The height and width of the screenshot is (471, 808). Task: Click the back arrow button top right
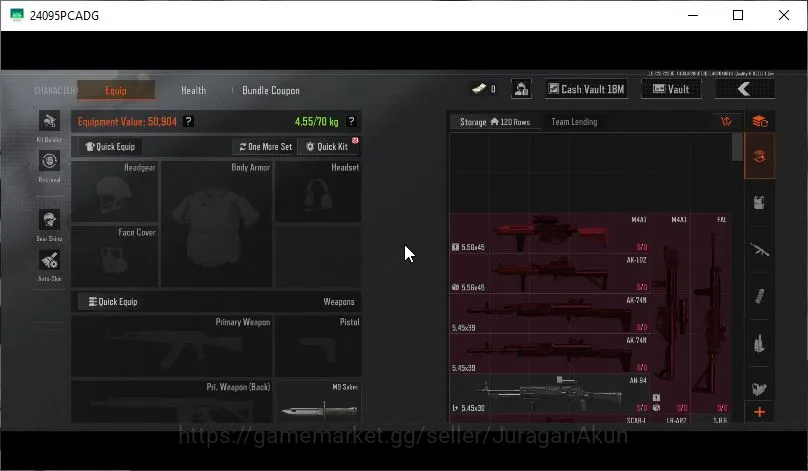745,89
